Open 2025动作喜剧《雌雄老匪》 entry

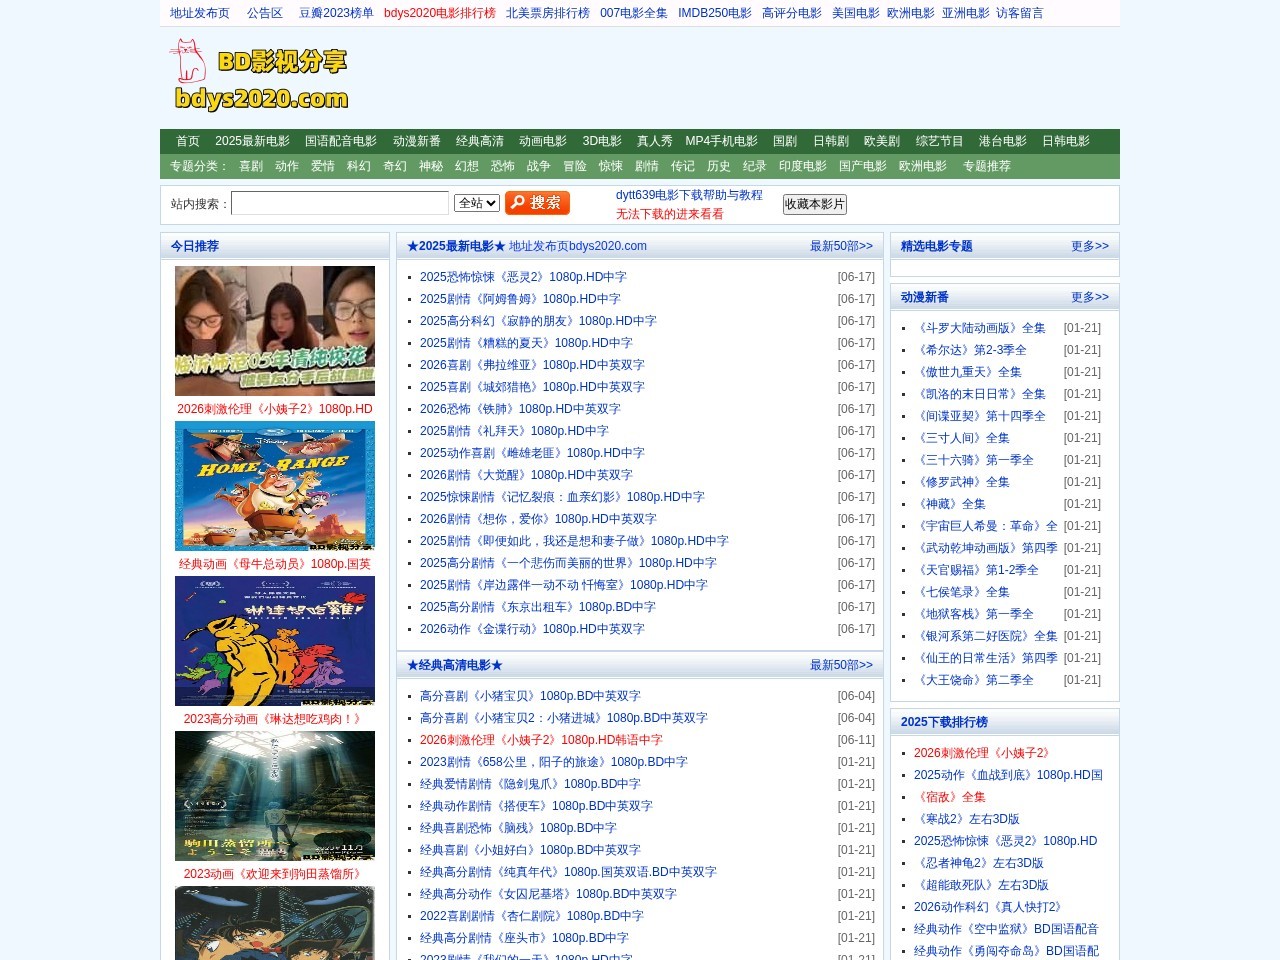pos(532,453)
